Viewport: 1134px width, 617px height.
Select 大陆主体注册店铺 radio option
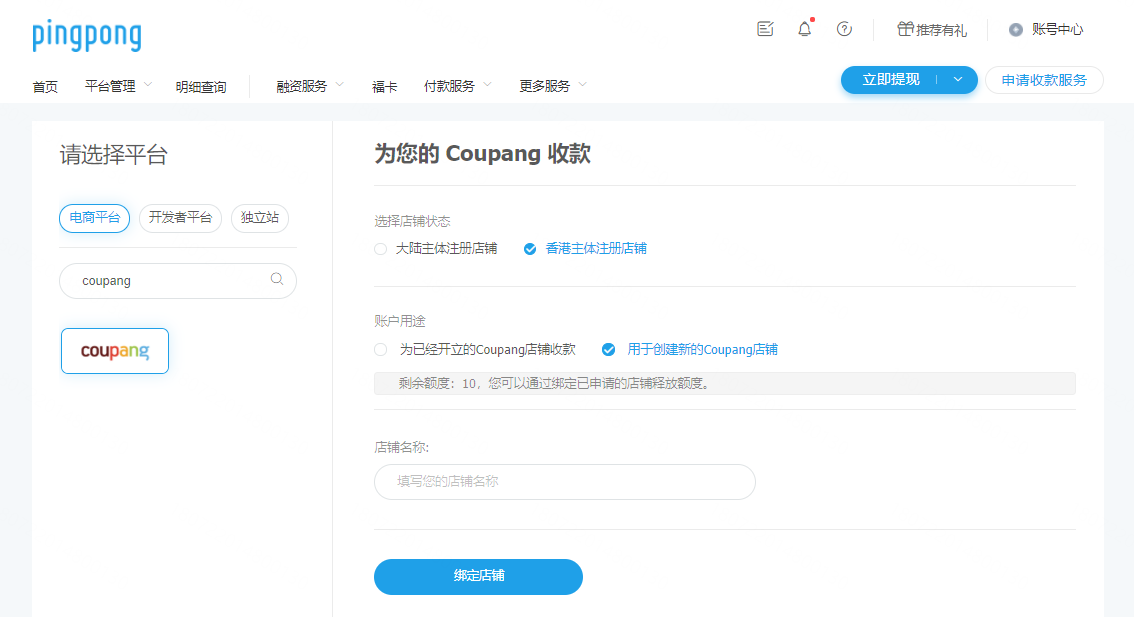(380, 249)
